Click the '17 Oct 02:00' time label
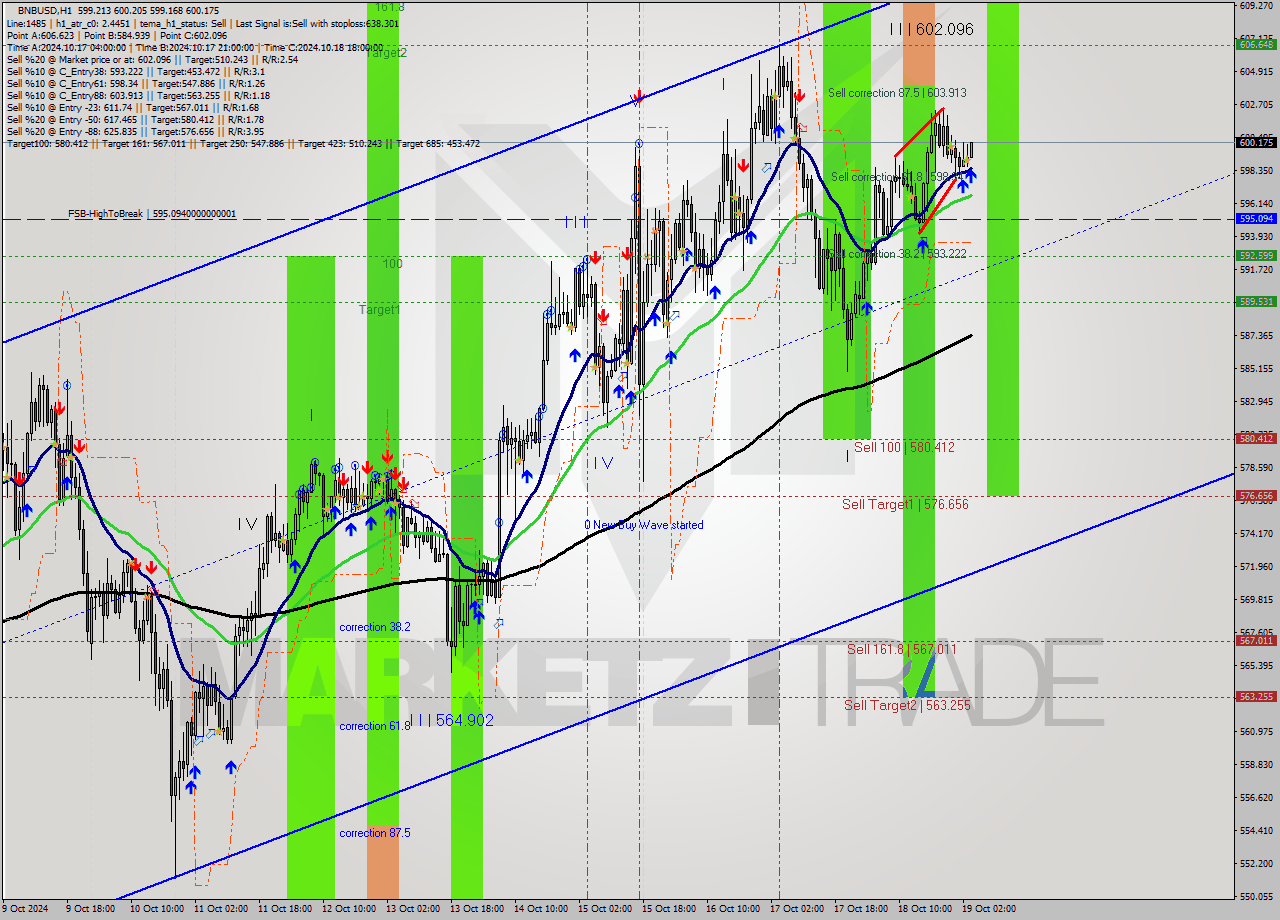The height and width of the screenshot is (920, 1280). tap(797, 909)
